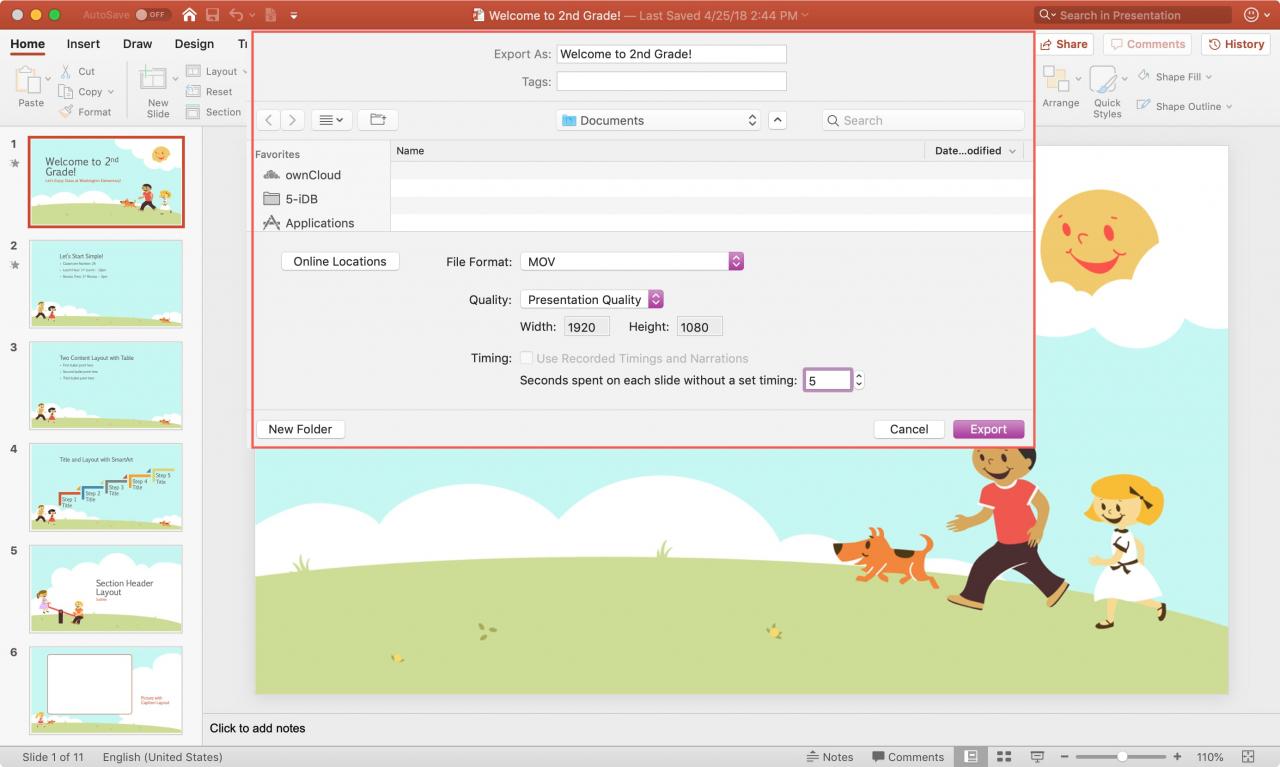
Task: Click the Online Locations button
Action: click(340, 261)
